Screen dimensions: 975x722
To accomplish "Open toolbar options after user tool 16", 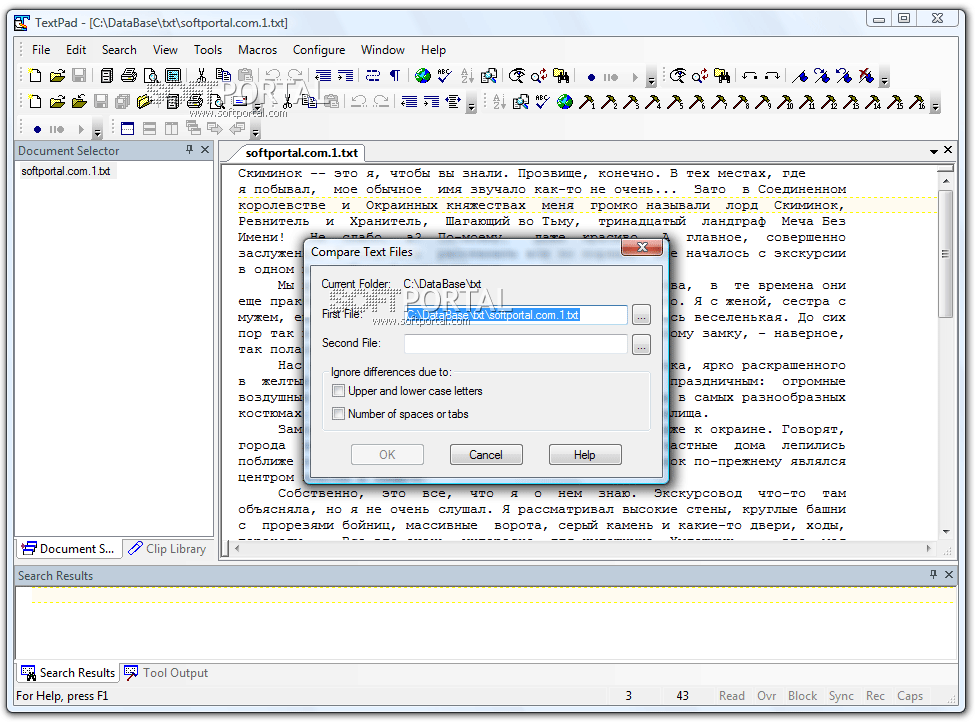I will (936, 104).
